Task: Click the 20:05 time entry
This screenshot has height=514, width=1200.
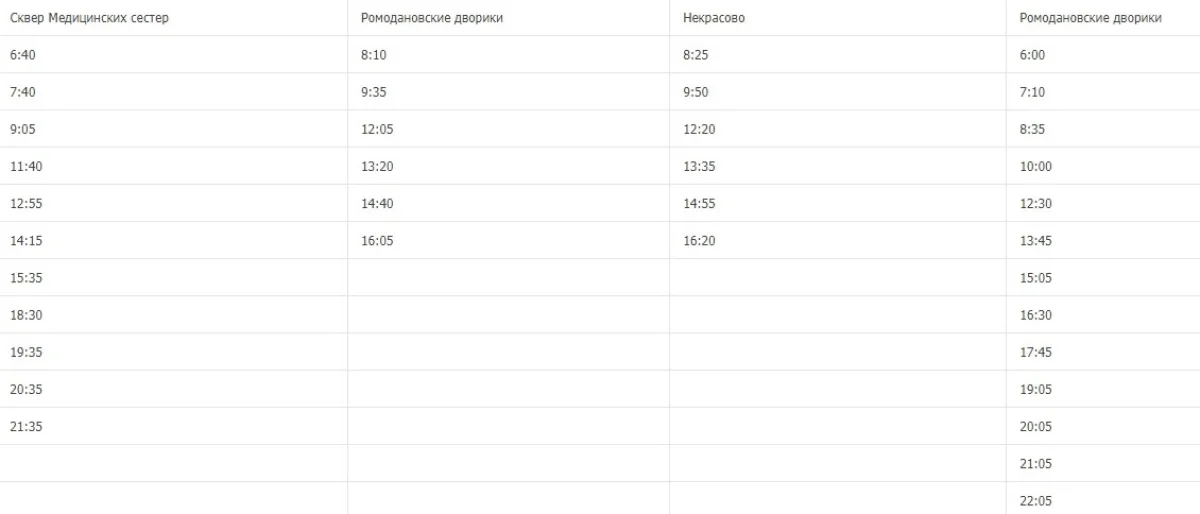Action: (1035, 426)
